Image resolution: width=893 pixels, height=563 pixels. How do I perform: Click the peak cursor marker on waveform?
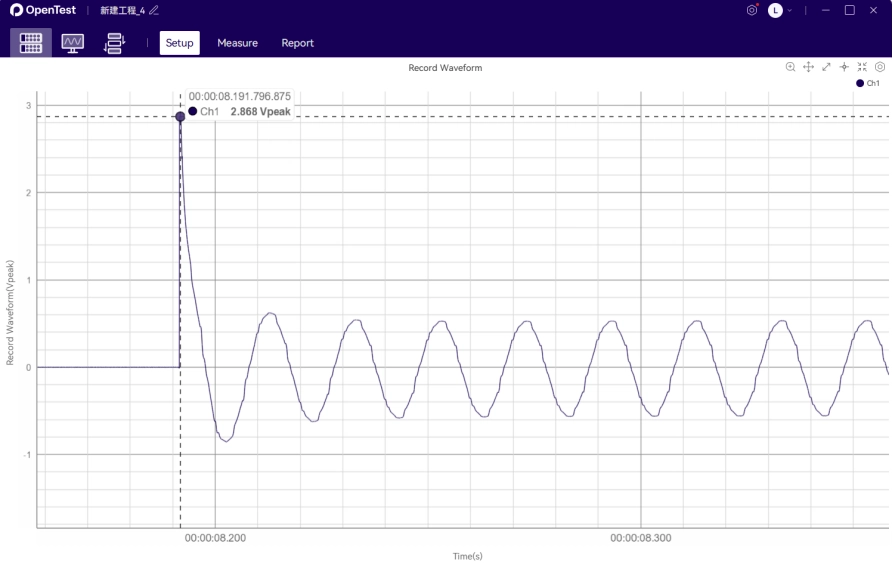180,117
